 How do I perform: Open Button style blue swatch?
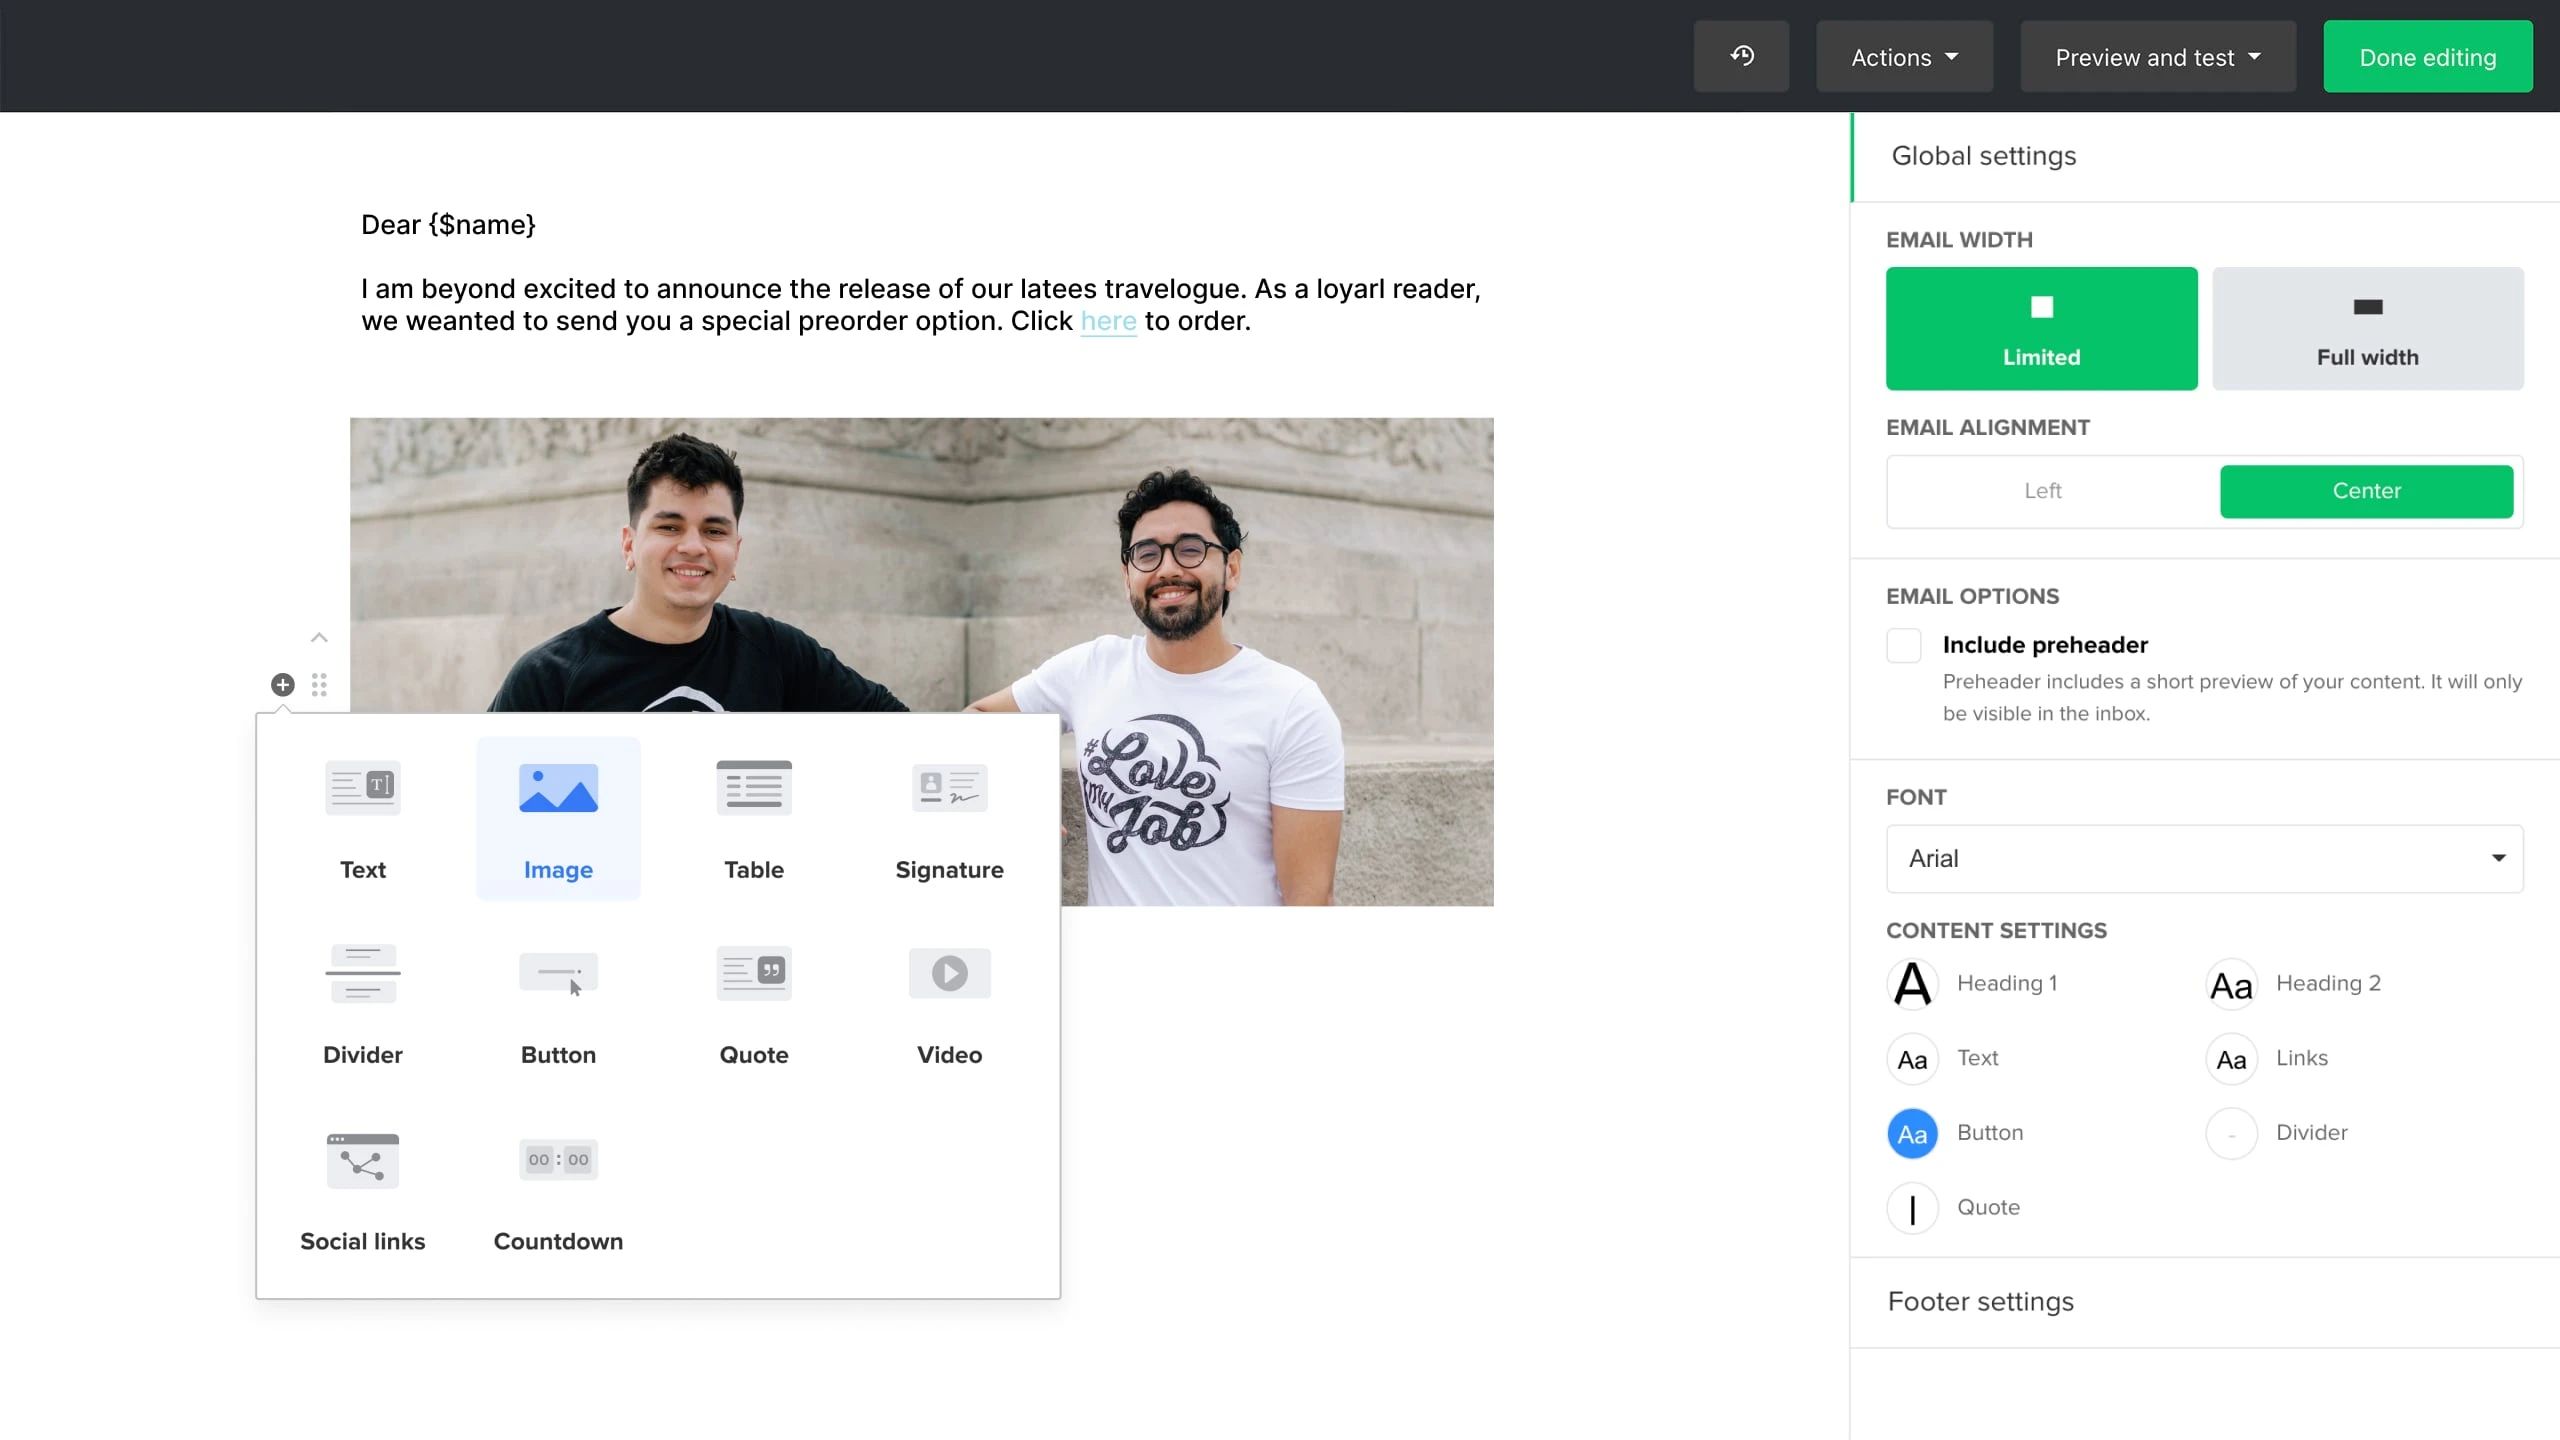pyautogui.click(x=1912, y=1133)
